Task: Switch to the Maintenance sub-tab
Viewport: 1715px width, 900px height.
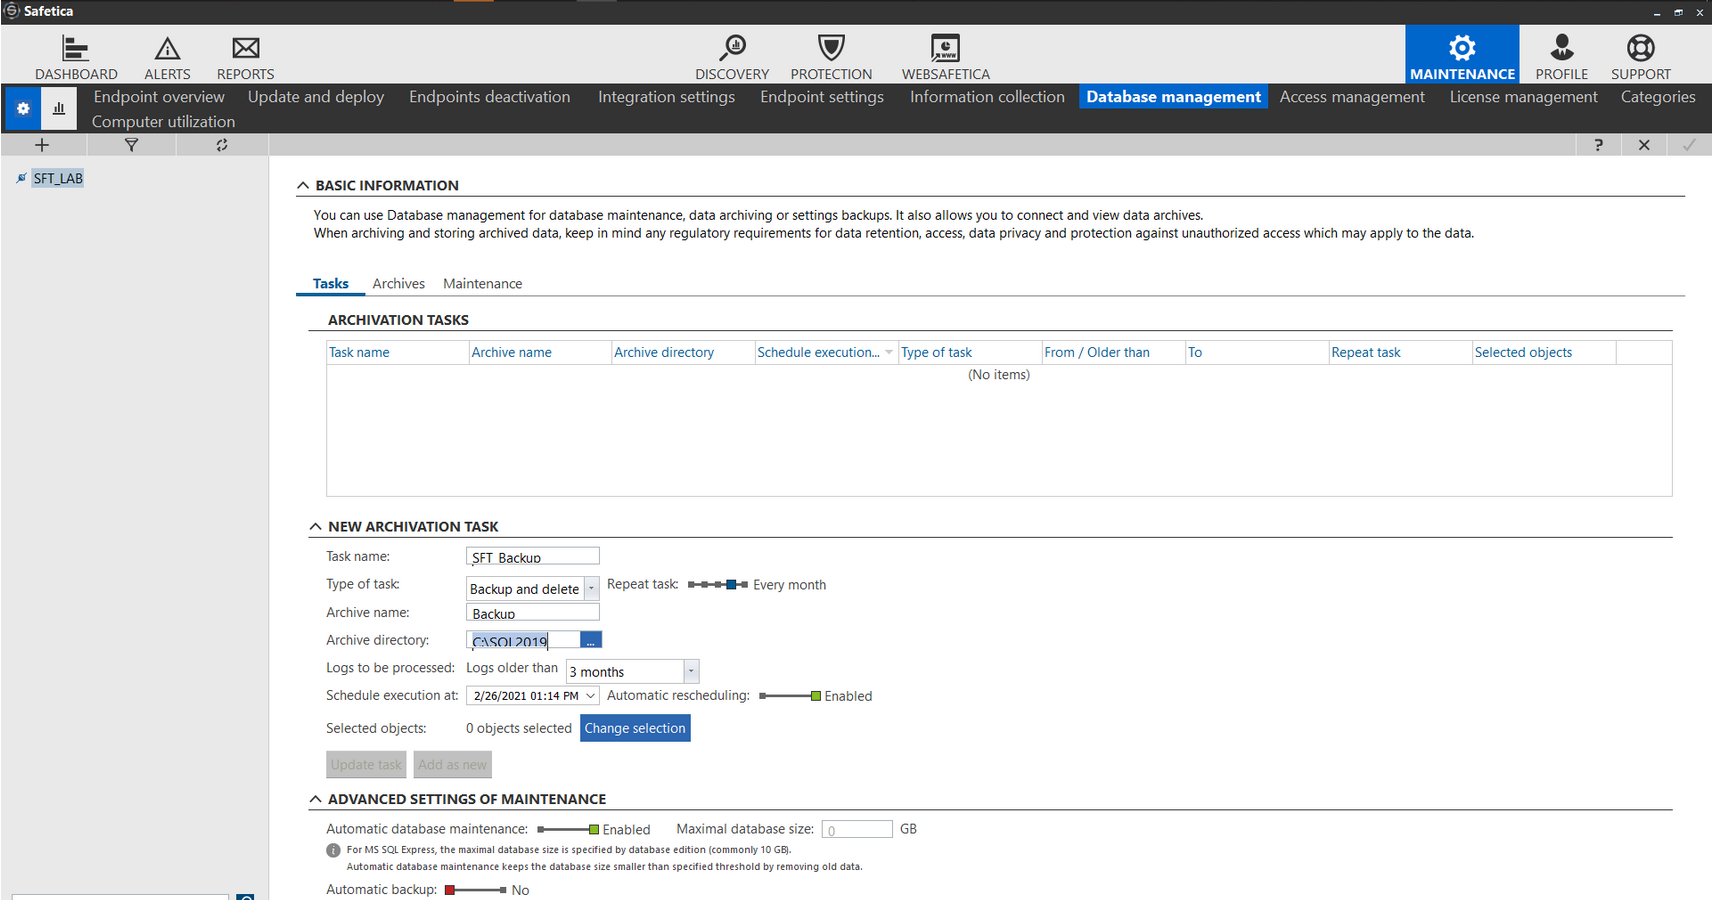Action: point(482,284)
